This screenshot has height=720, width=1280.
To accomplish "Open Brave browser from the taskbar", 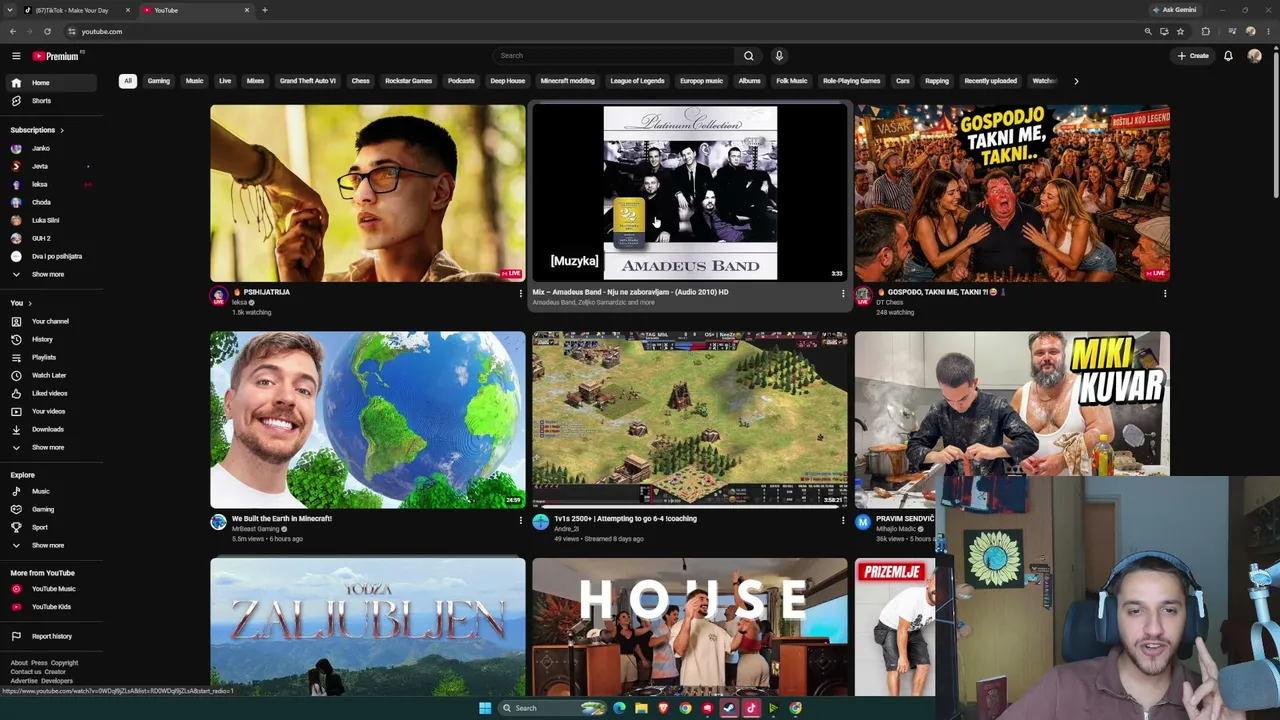I will click(x=663, y=708).
